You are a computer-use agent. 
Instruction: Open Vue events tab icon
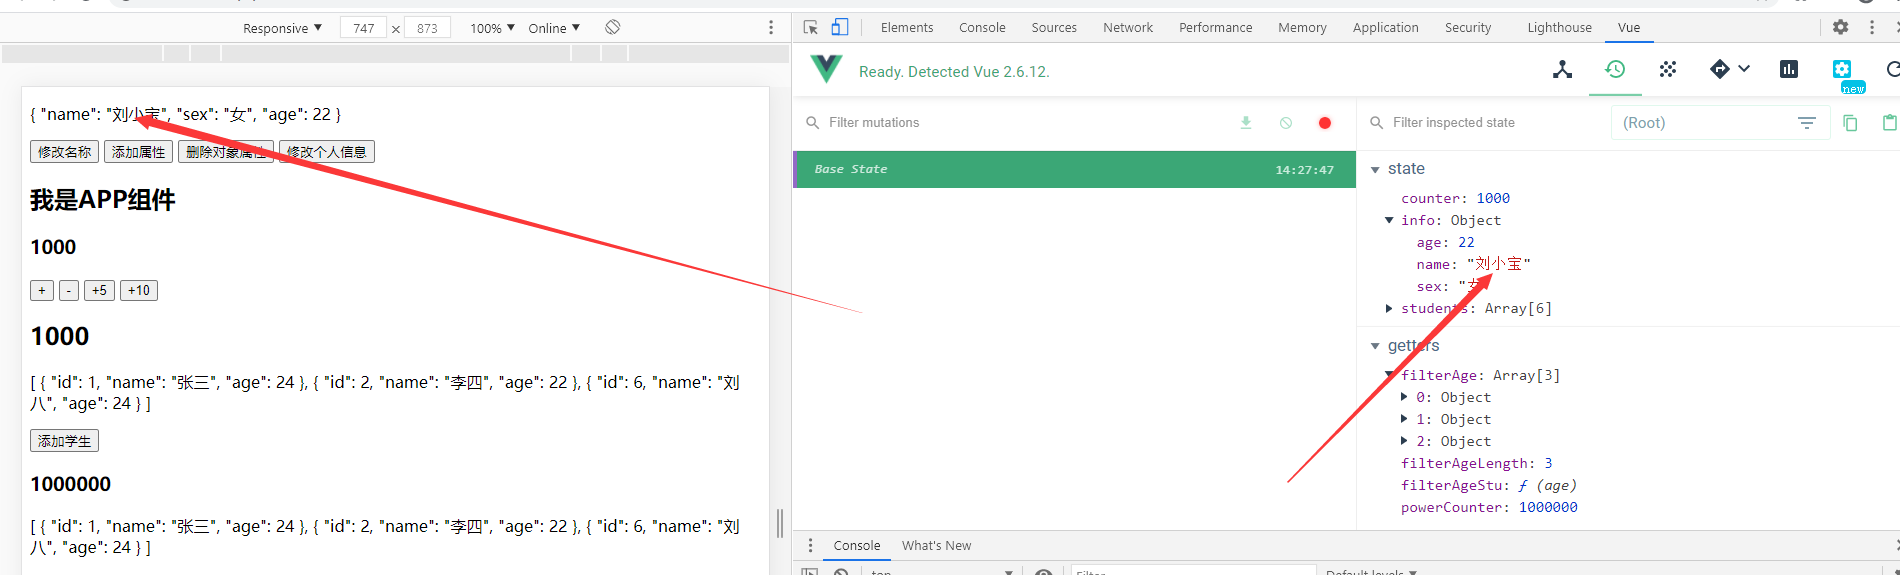click(x=1668, y=69)
